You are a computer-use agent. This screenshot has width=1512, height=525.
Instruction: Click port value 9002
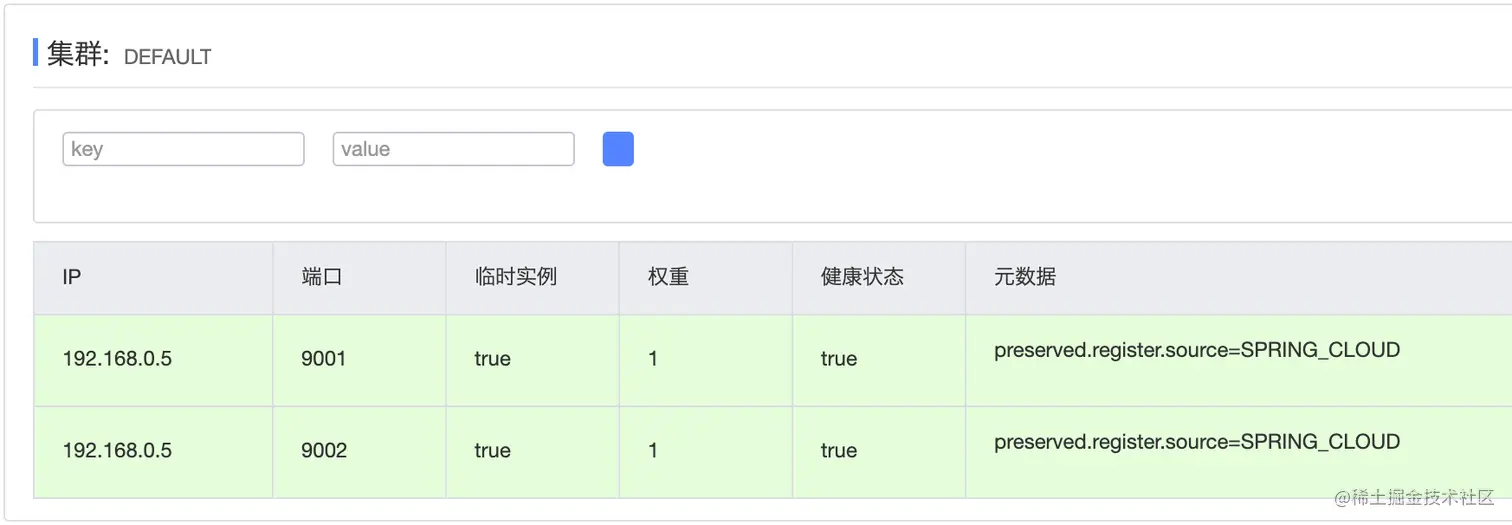[324, 450]
